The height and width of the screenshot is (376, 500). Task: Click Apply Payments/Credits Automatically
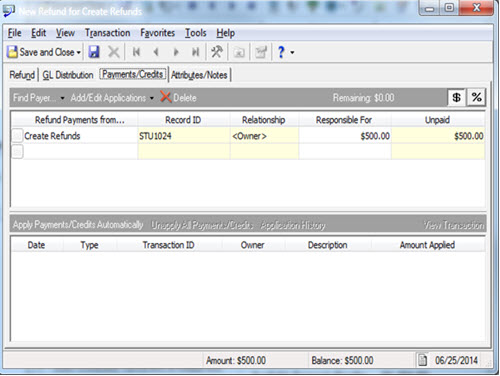[78, 225]
